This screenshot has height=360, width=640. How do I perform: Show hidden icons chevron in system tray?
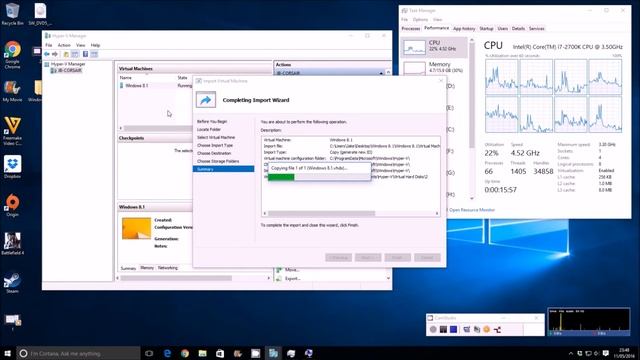(x=571, y=353)
